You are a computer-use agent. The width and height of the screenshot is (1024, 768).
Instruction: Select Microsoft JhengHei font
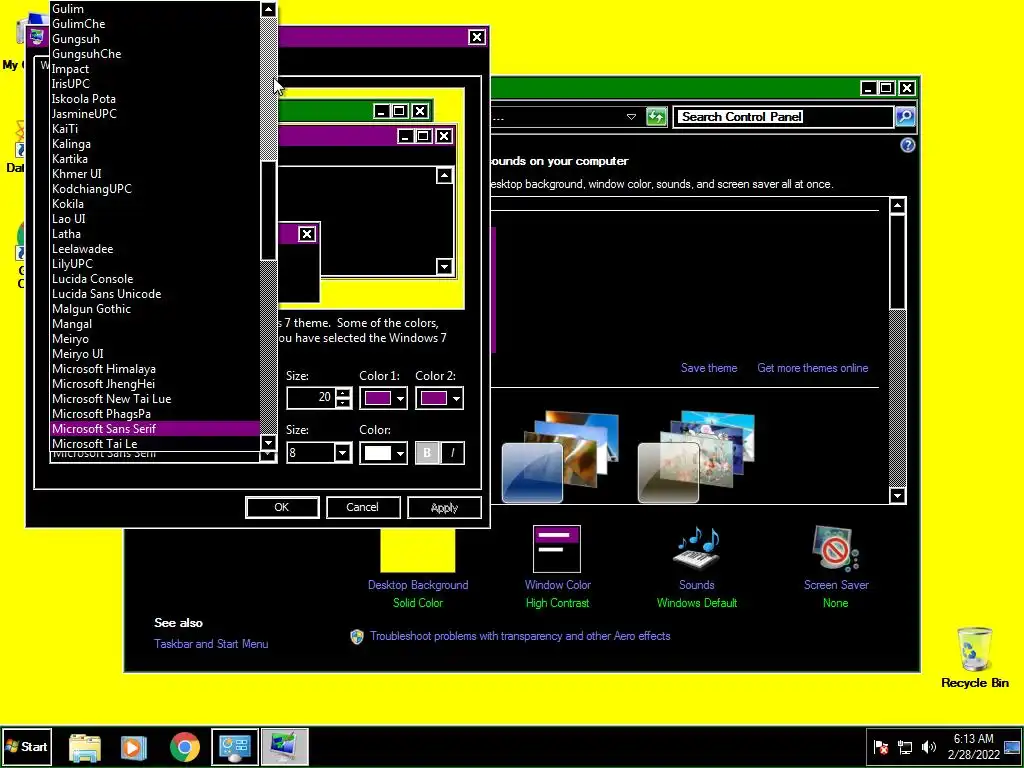155,384
